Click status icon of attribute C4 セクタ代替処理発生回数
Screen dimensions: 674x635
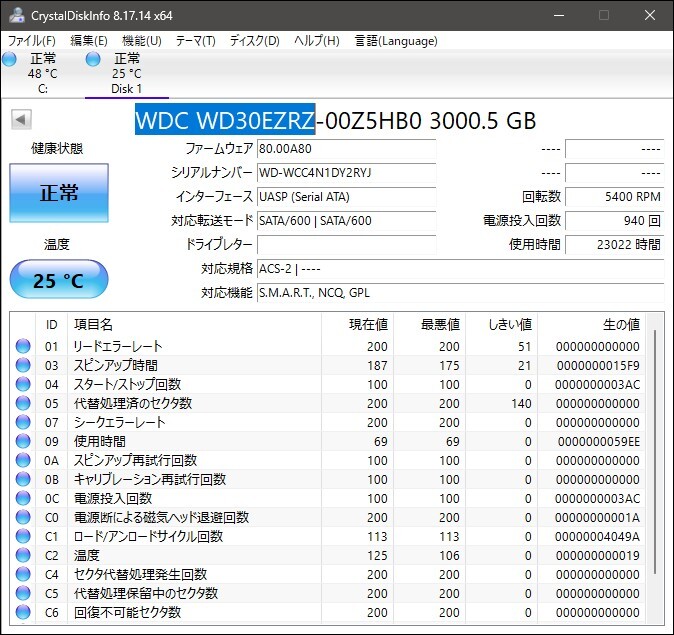coord(23,574)
